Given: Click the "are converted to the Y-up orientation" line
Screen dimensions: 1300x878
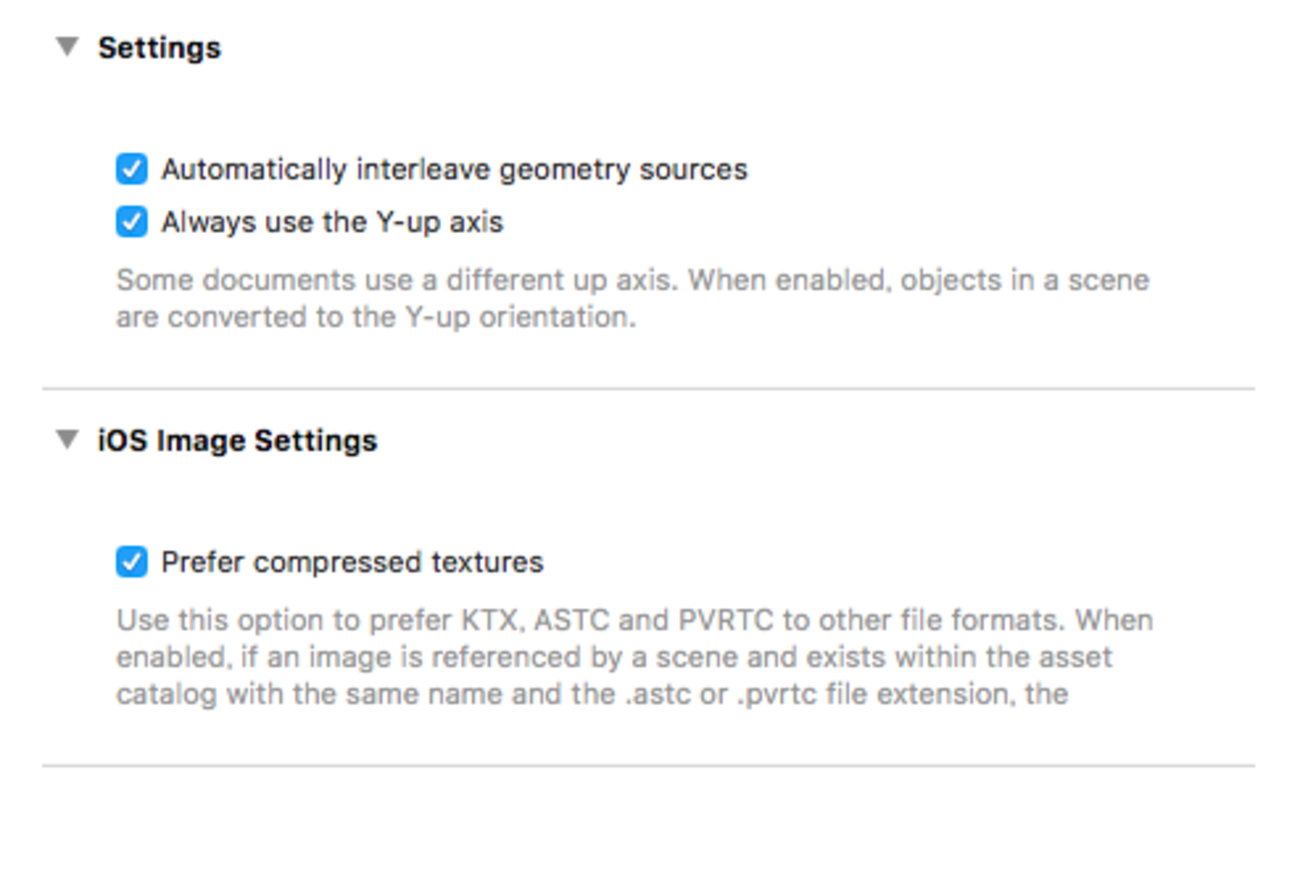Looking at the screenshot, I should click(x=376, y=317).
